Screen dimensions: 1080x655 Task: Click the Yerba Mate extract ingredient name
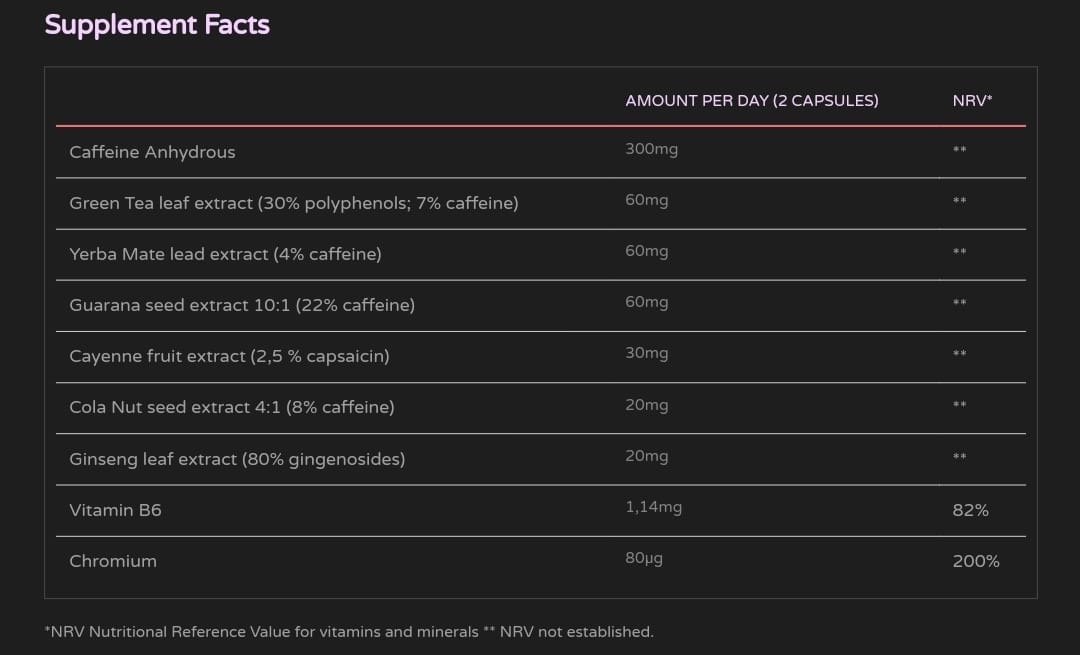click(x=225, y=254)
